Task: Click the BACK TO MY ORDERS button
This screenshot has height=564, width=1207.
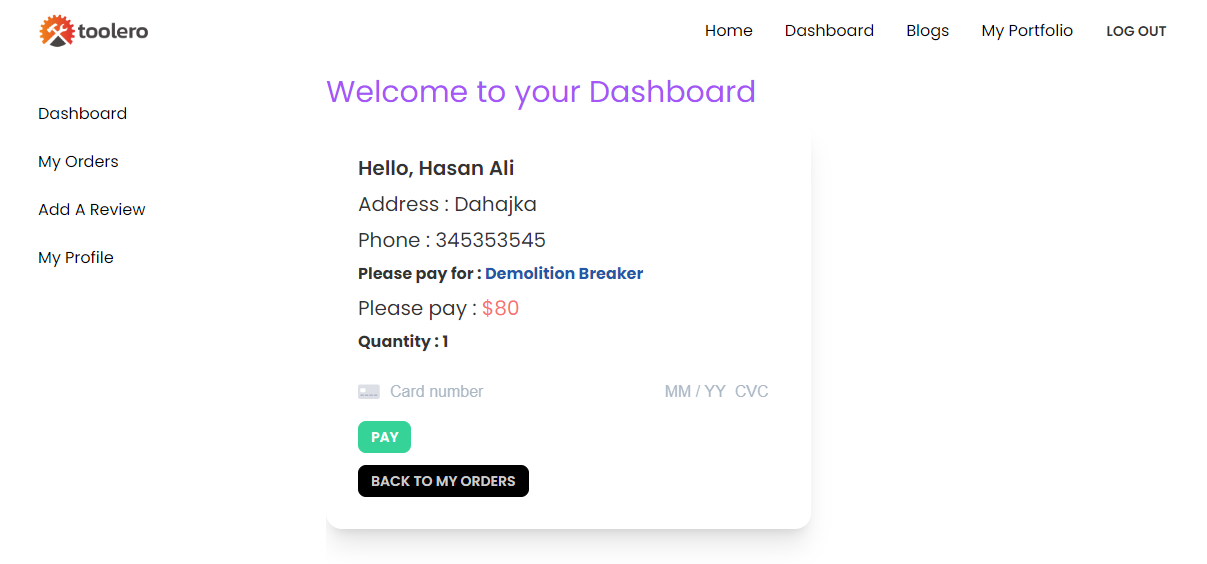Action: [x=443, y=481]
